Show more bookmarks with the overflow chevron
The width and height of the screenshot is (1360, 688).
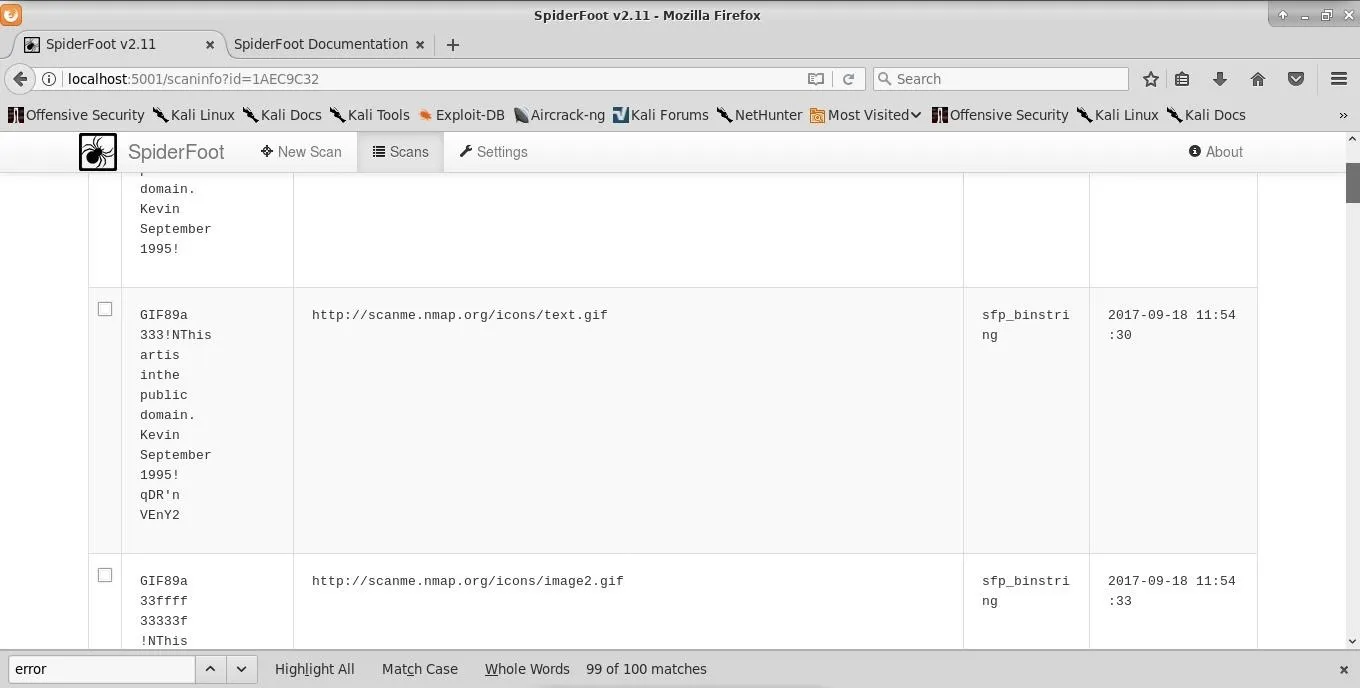[x=1343, y=115]
